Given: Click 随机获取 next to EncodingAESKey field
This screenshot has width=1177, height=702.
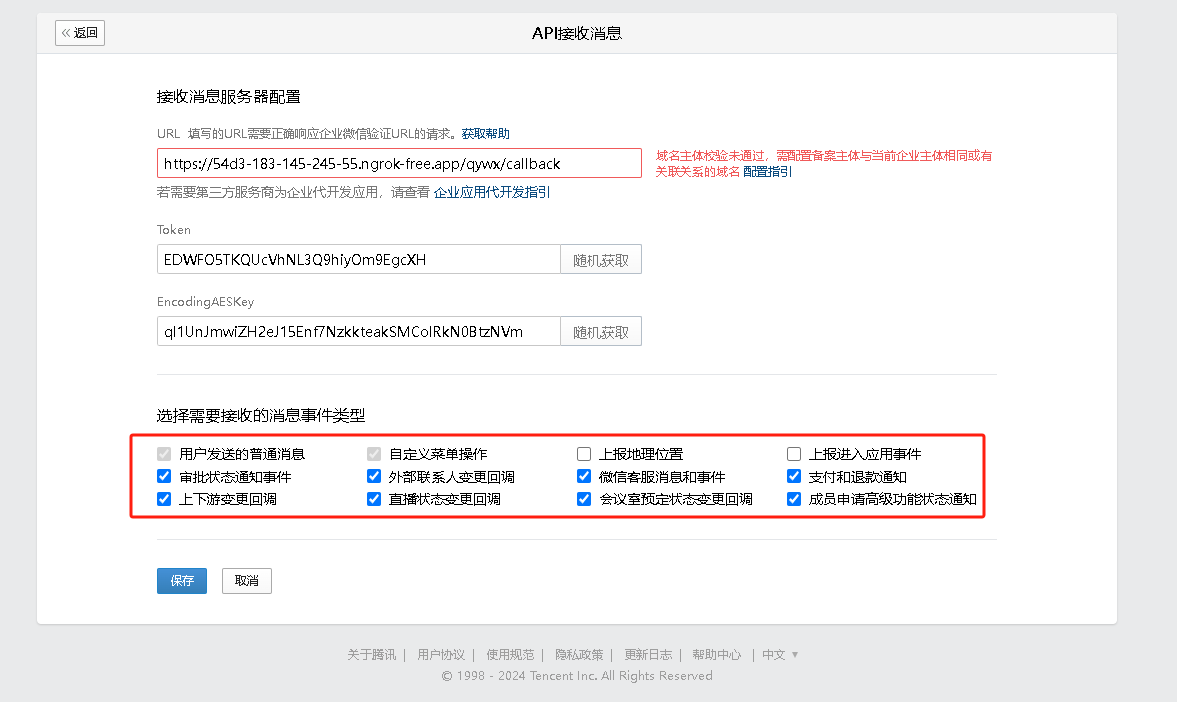Looking at the screenshot, I should (600, 331).
